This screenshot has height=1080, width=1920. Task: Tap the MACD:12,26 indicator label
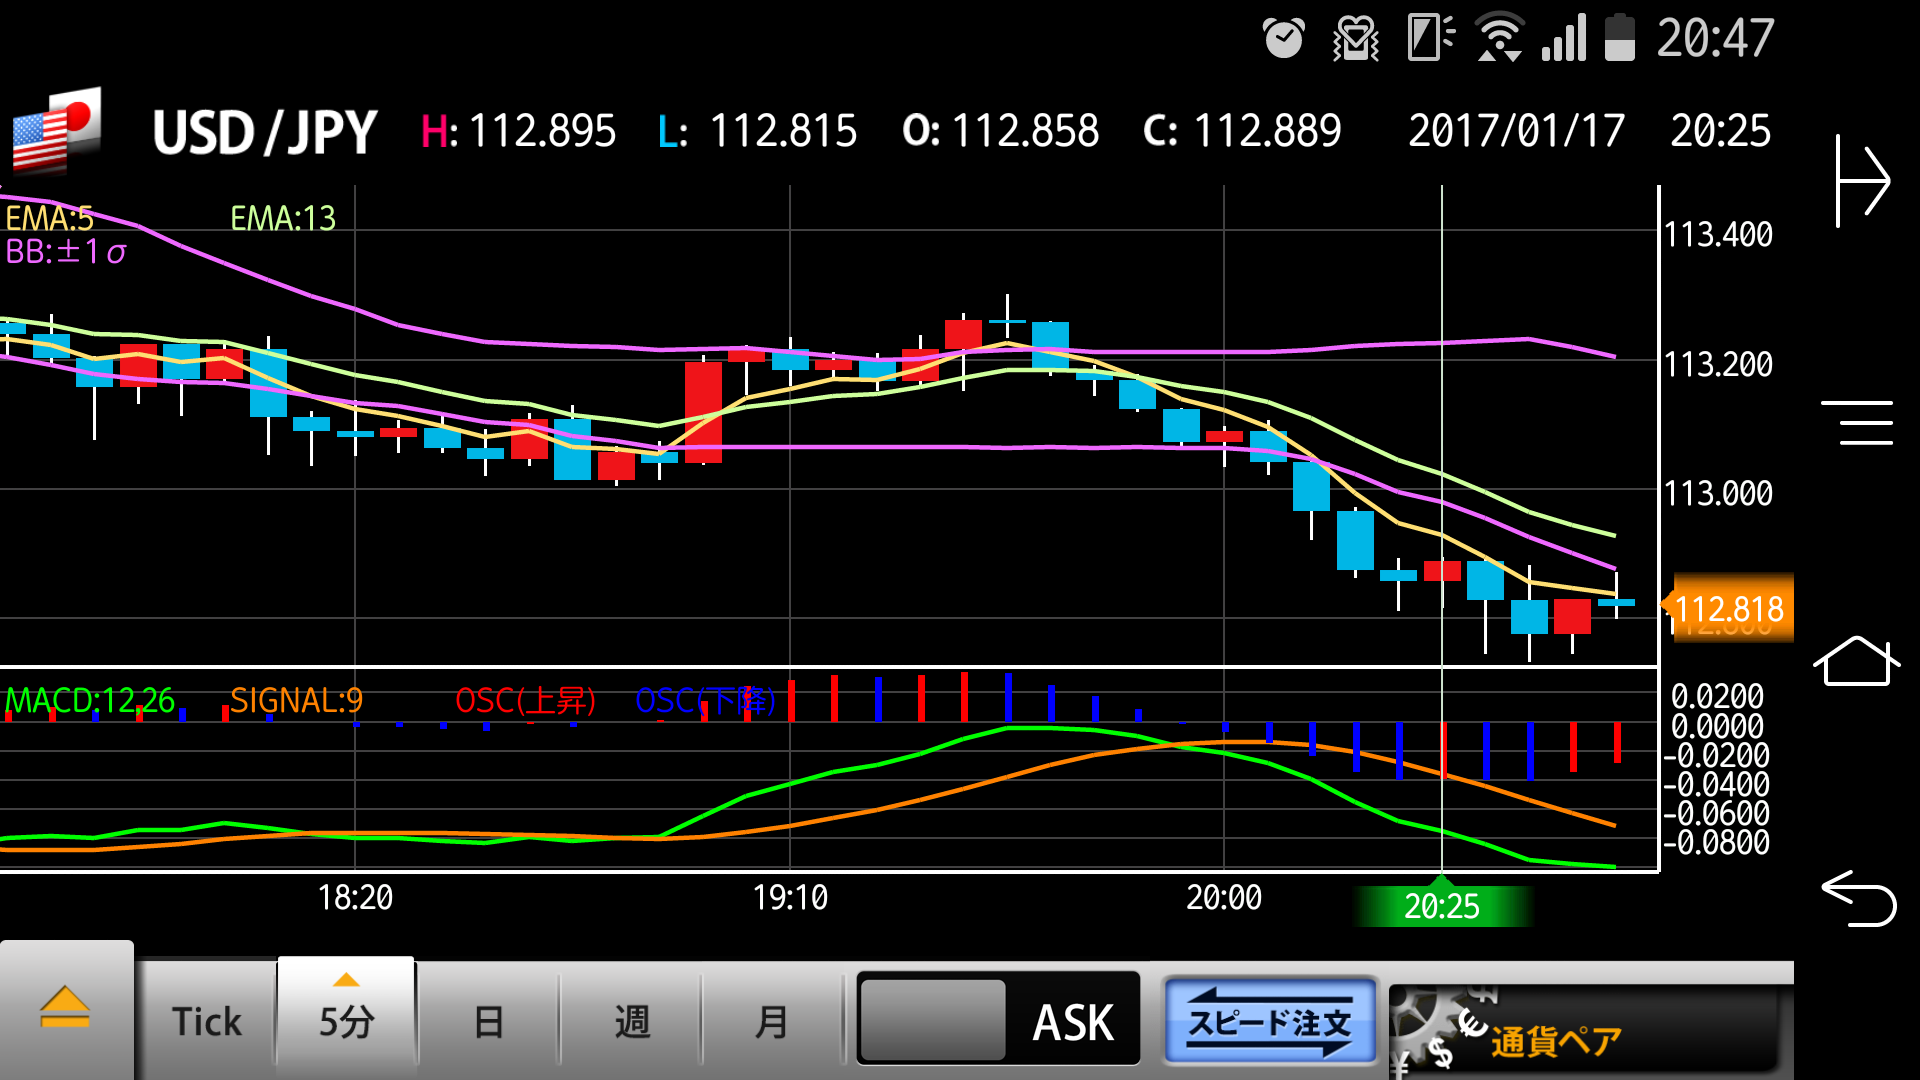(x=90, y=700)
